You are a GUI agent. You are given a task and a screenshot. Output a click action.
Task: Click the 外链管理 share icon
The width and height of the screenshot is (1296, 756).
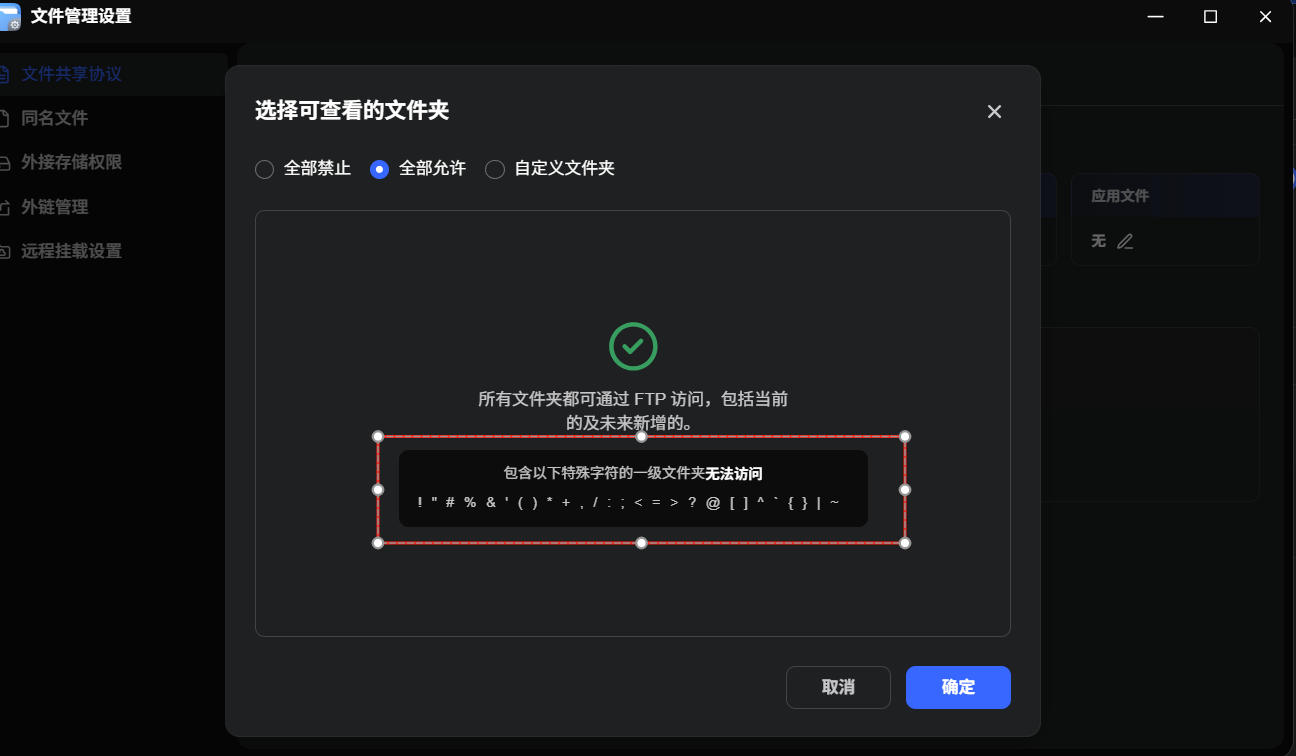[x=4, y=207]
